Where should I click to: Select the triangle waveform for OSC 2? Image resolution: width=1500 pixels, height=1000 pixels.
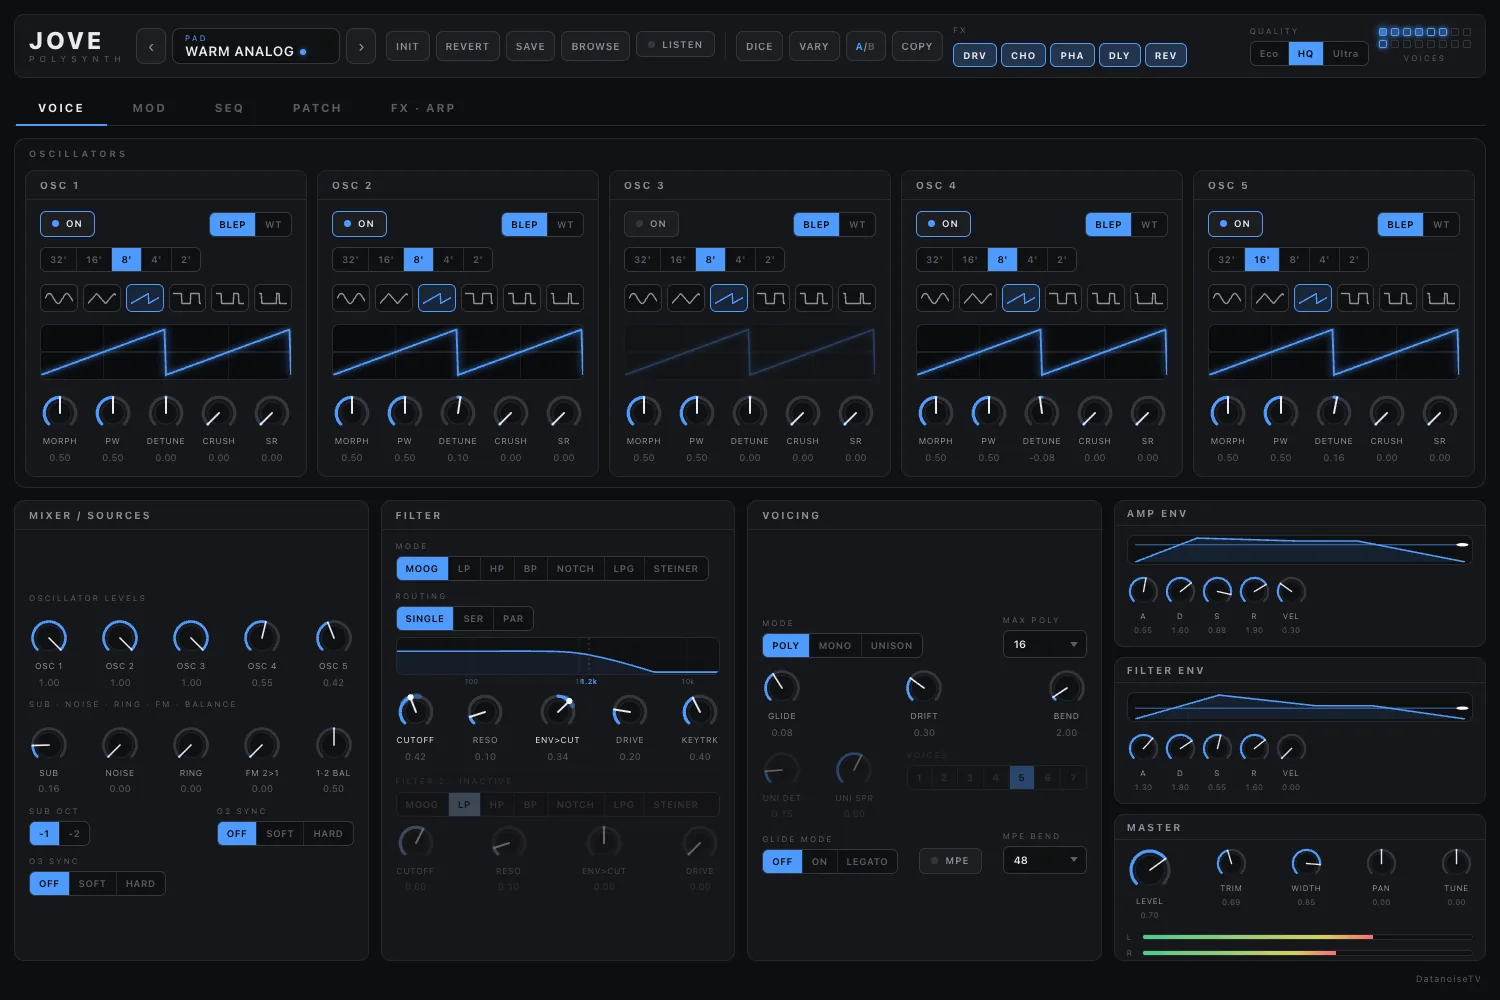point(394,298)
